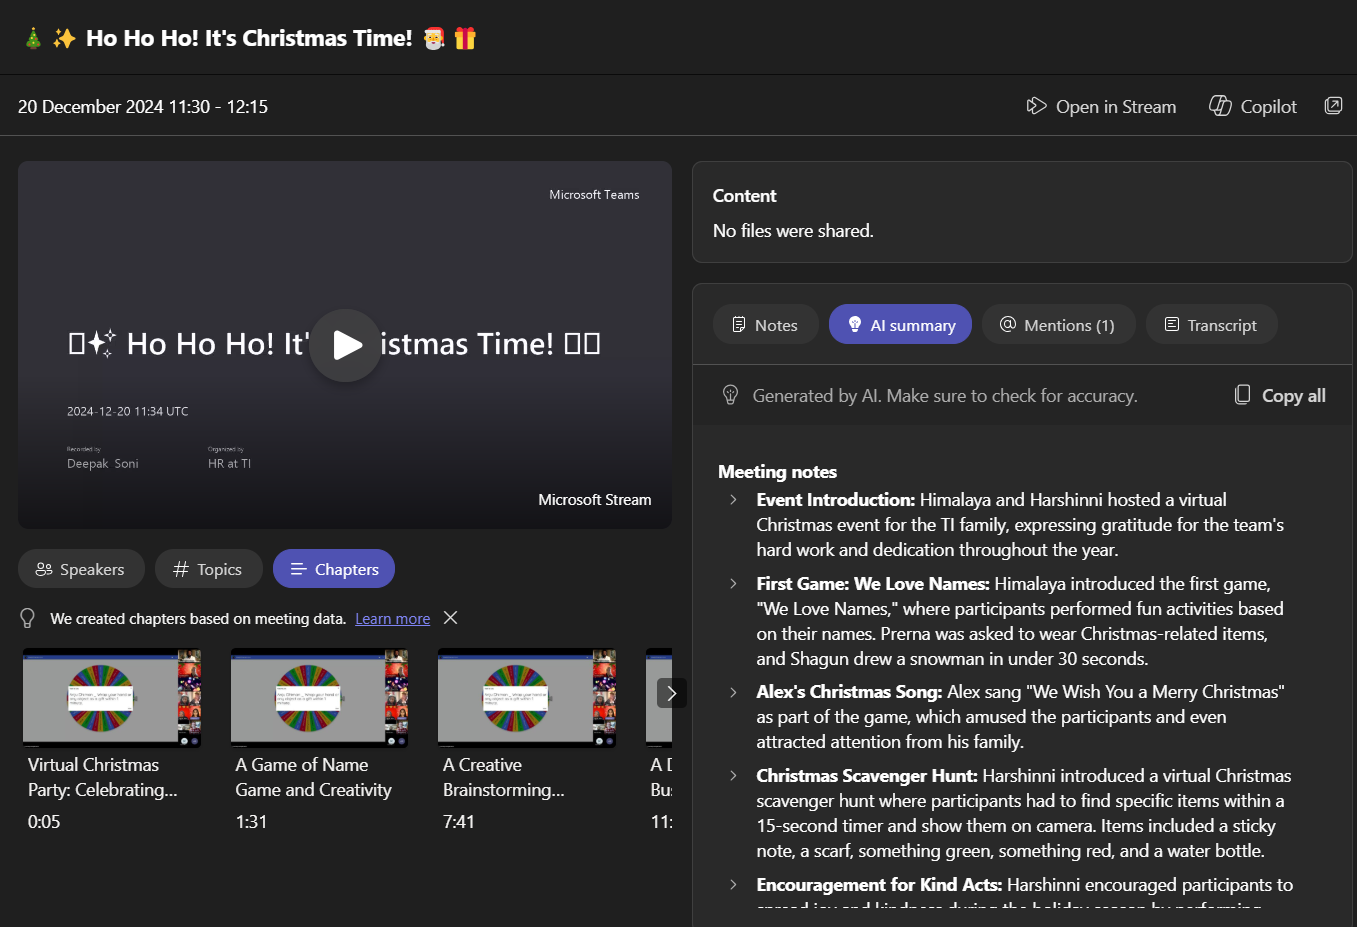
Task: Click the 'No files were shared.' text
Action: (793, 230)
